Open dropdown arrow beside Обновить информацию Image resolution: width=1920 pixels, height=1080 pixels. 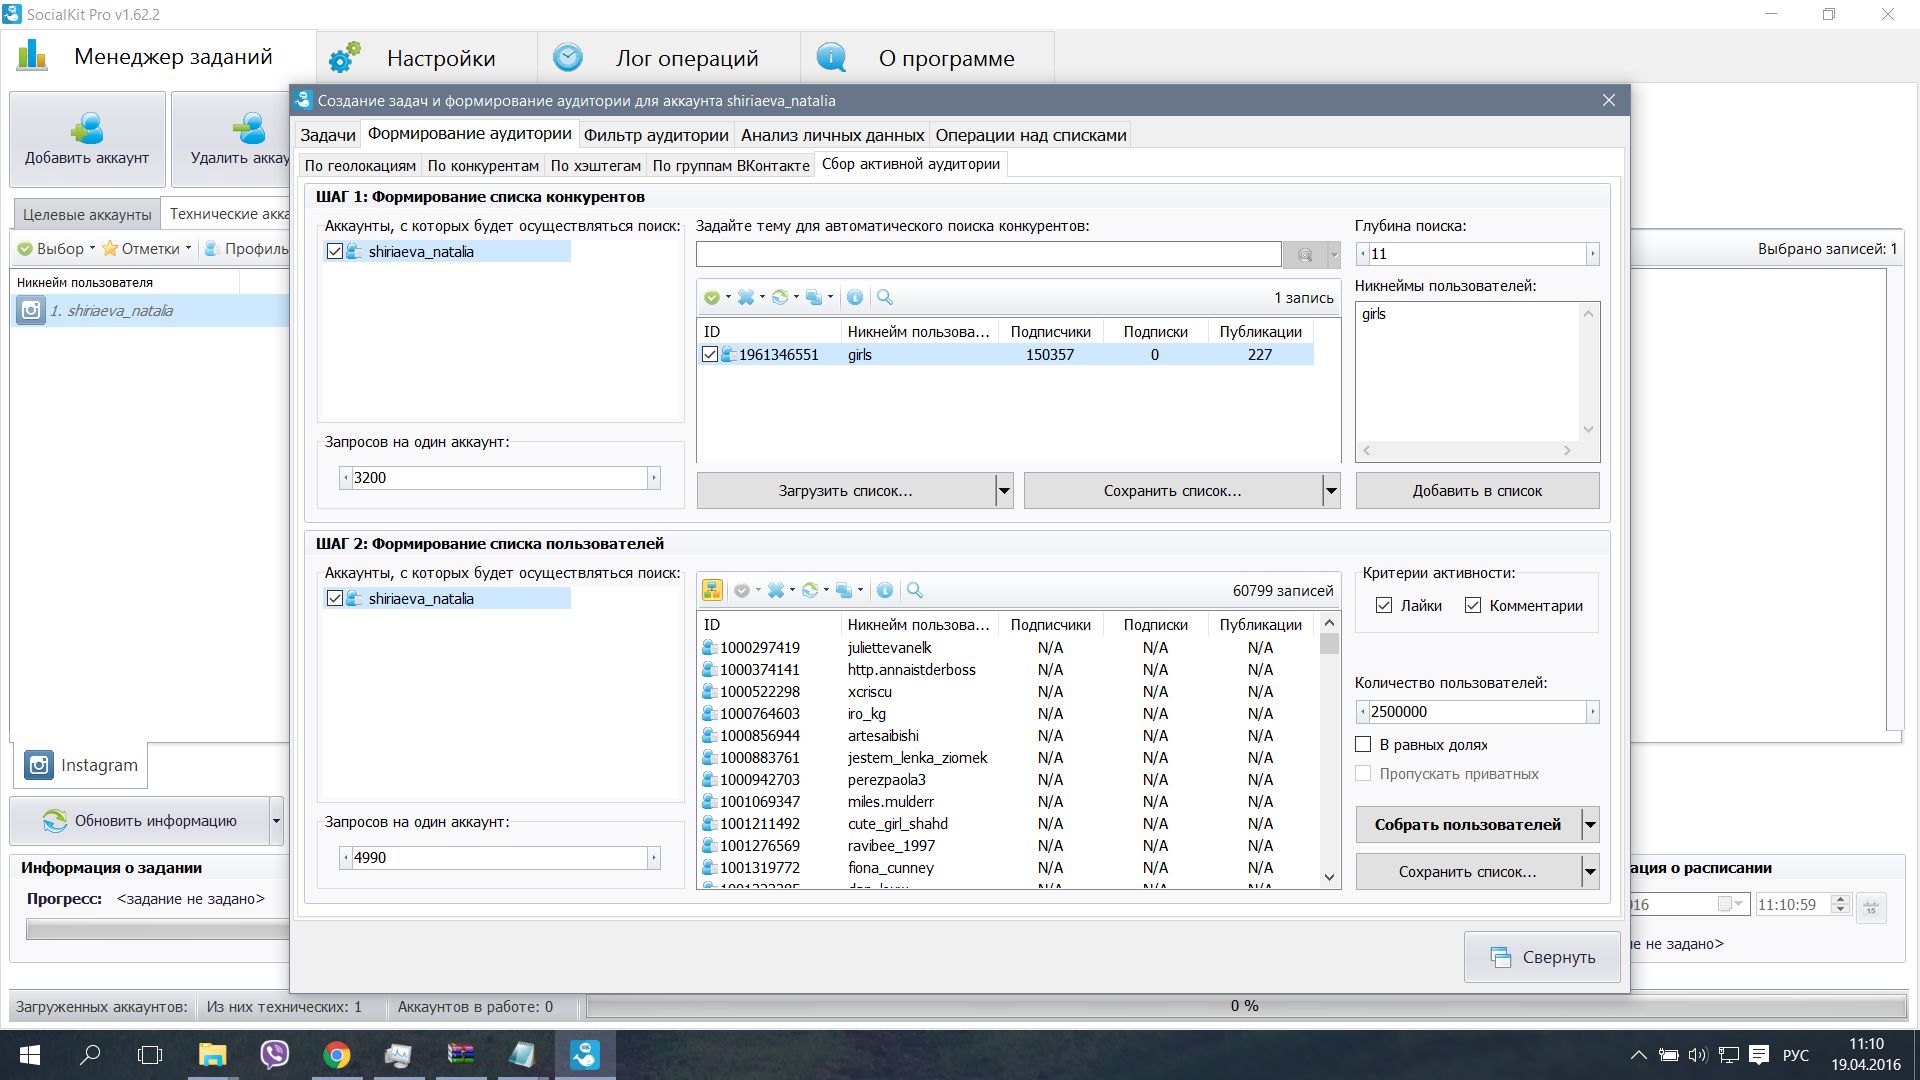(276, 821)
